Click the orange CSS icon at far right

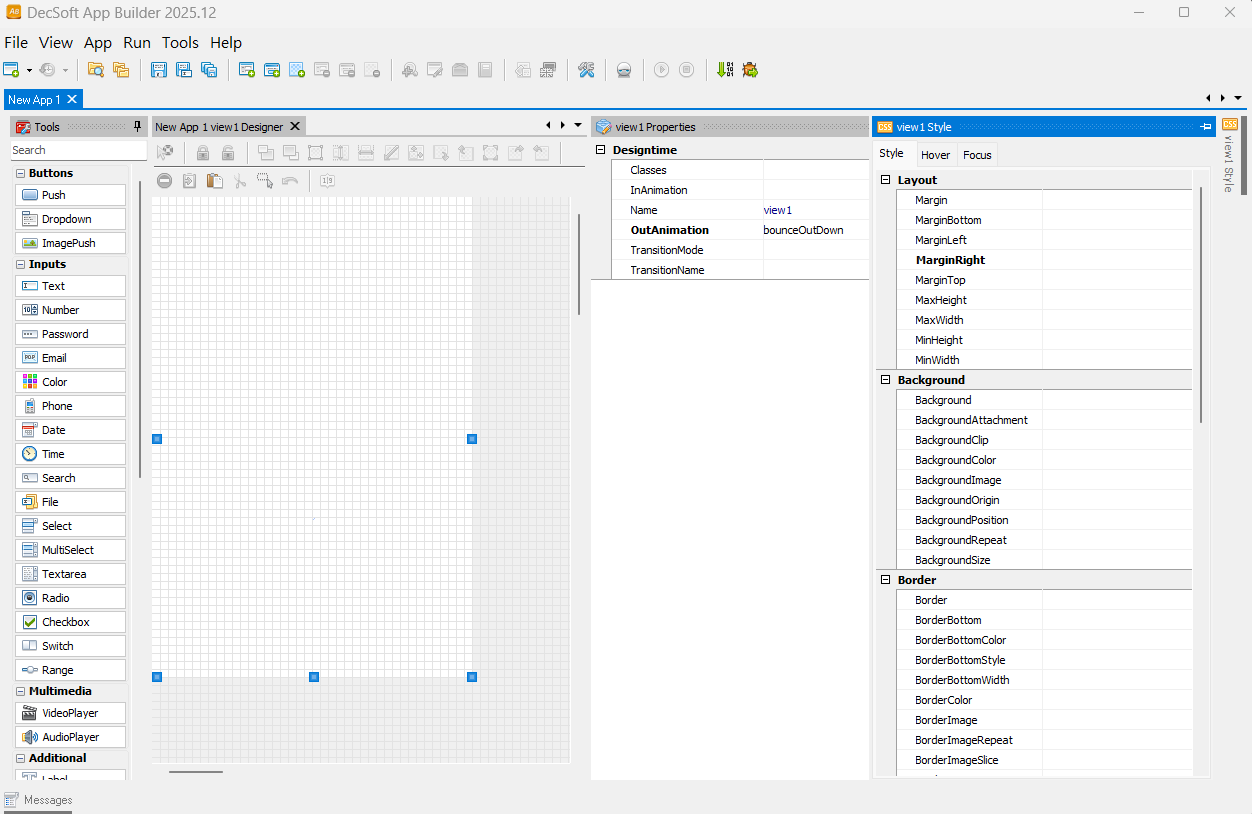[1230, 124]
